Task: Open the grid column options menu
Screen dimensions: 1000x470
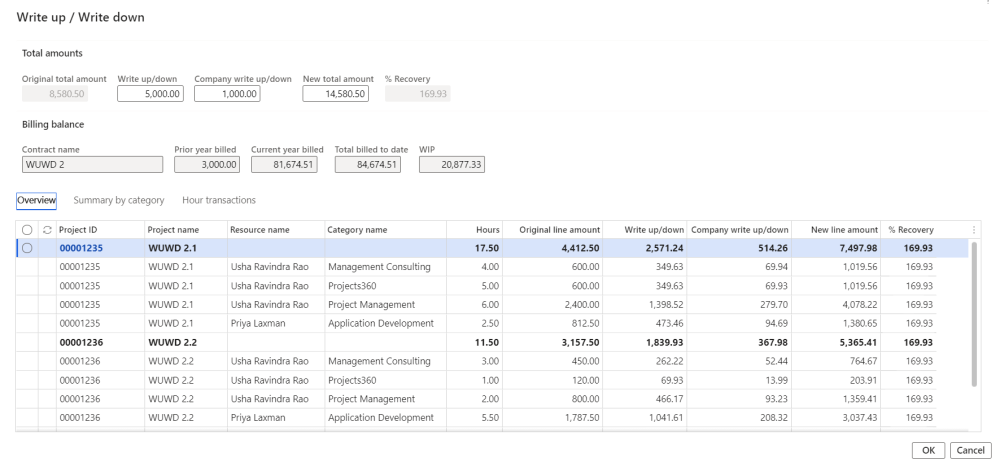Action: click(x=974, y=230)
